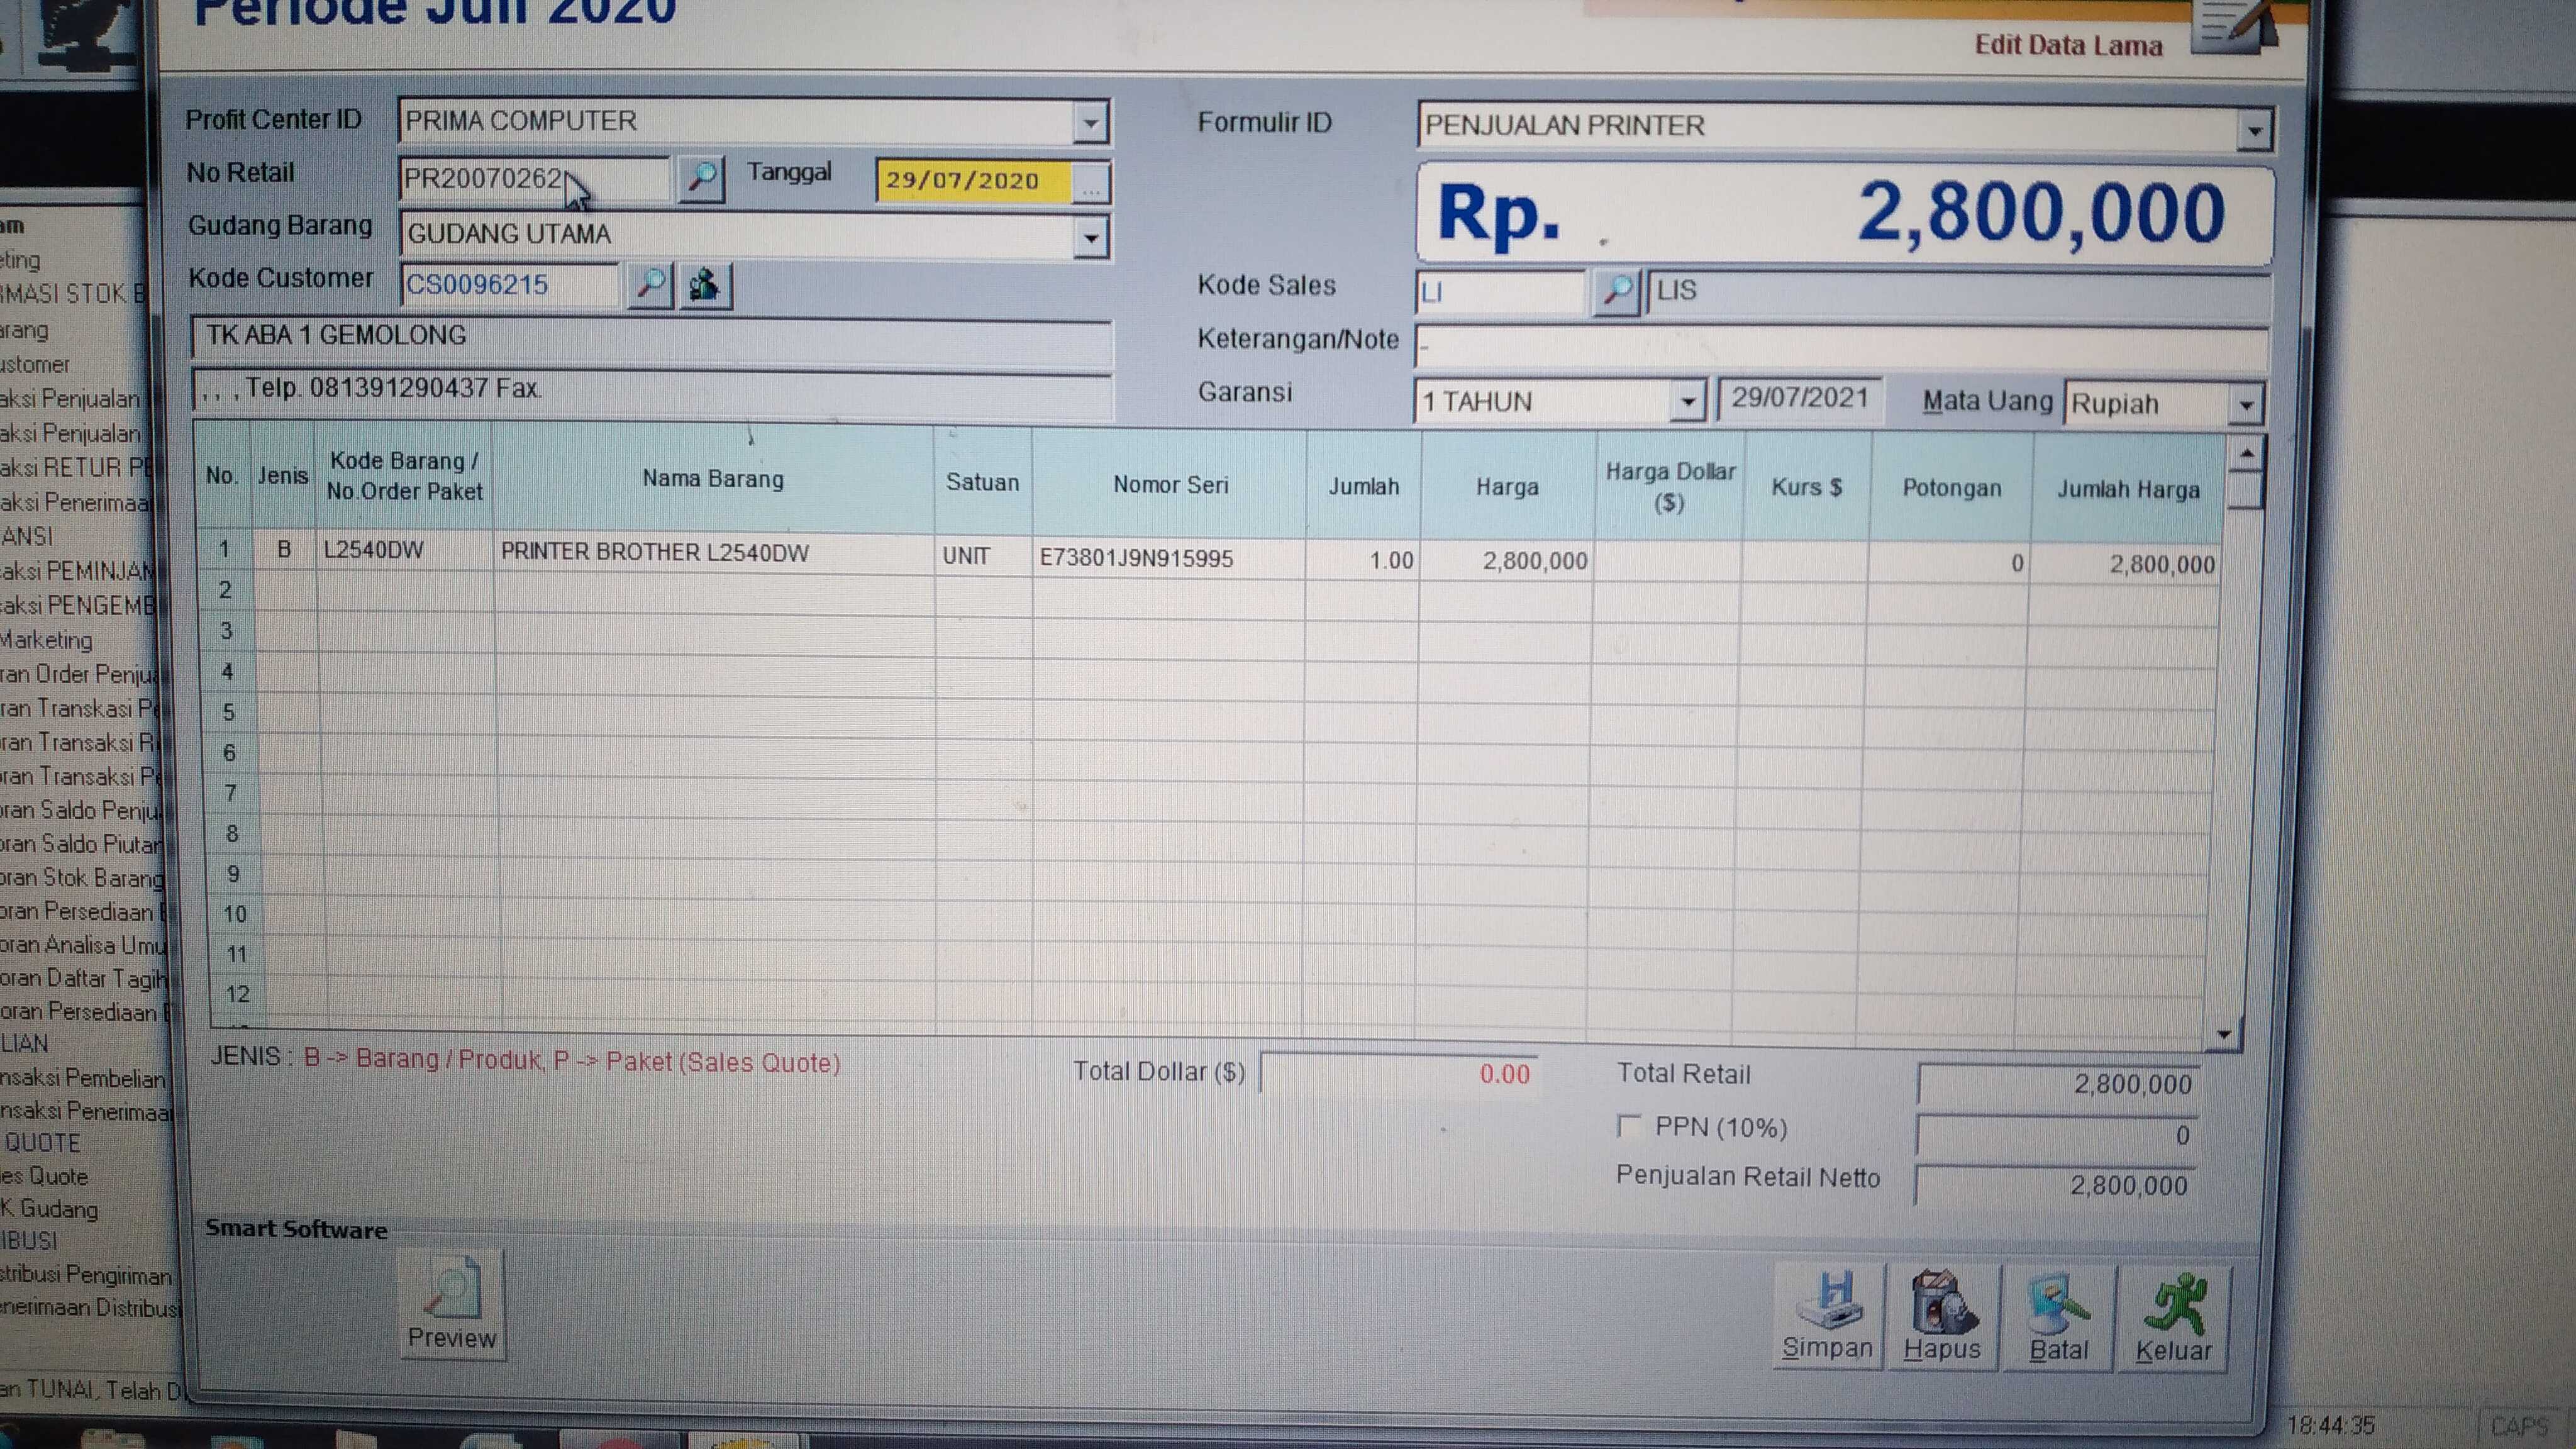Expand the Gudang Barang dropdown
This screenshot has height=1449, width=2576.
(1091, 238)
